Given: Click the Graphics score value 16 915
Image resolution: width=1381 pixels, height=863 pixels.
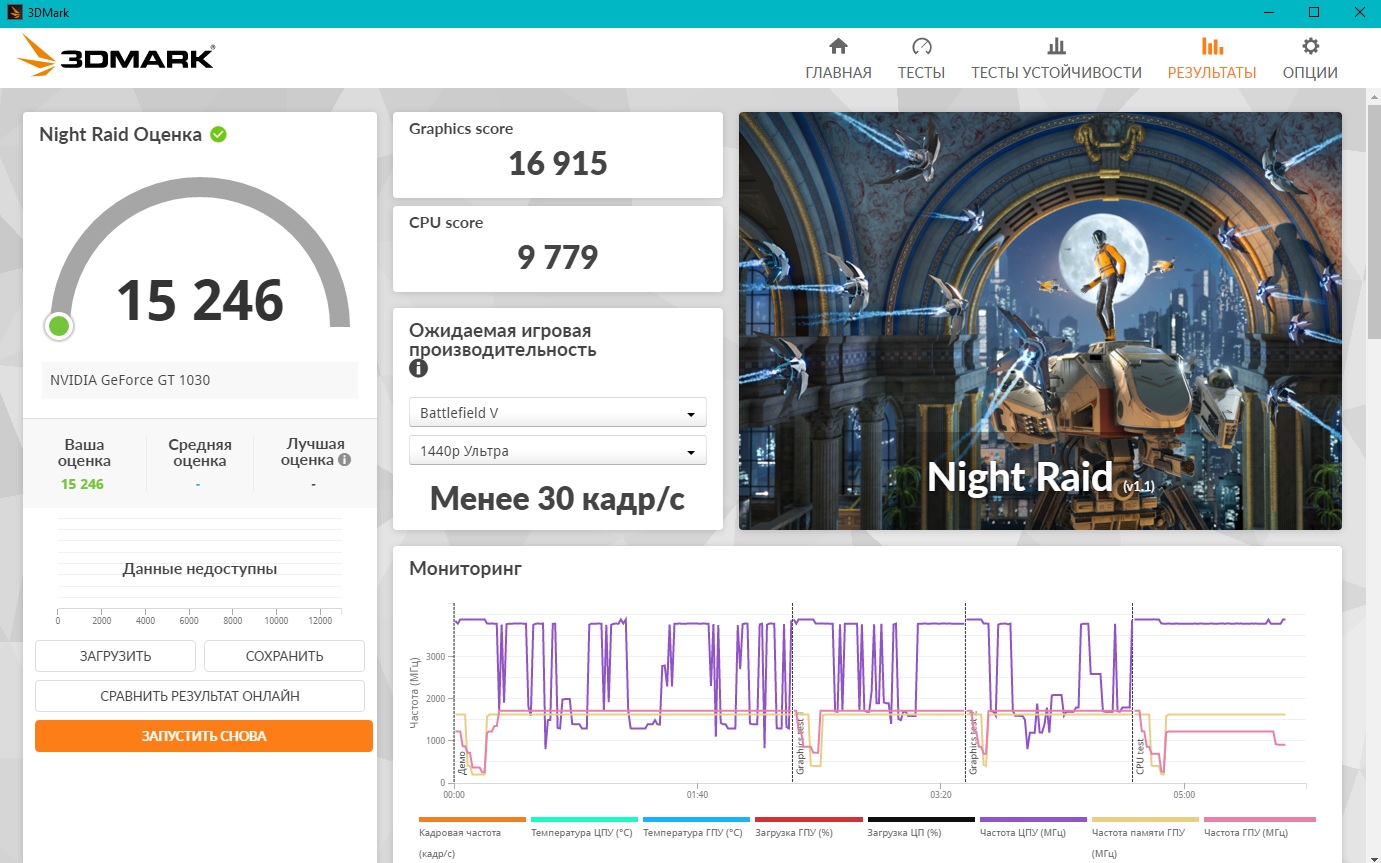Looking at the screenshot, I should point(558,163).
